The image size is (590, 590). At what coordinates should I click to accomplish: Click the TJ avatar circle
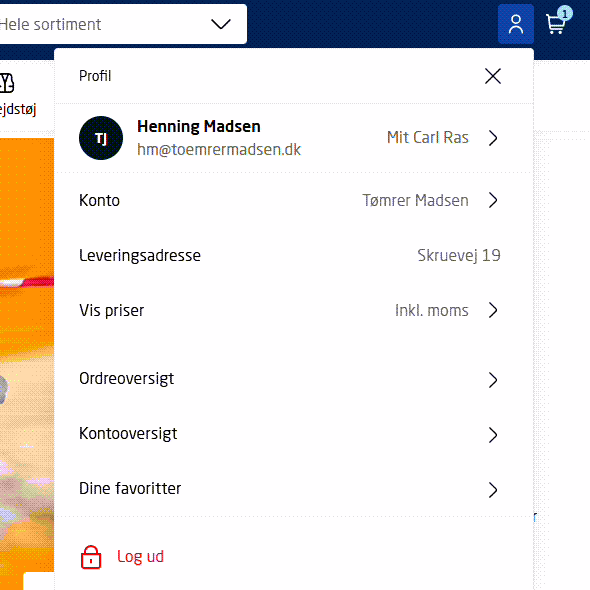101,138
